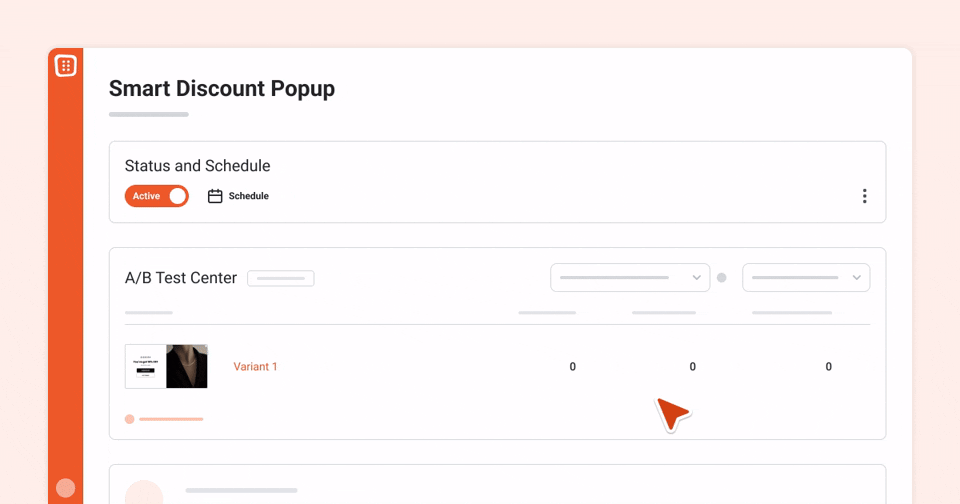Open the first dropdown in A/B Test Center
Viewport: 960px width, 504px height.
pos(630,278)
